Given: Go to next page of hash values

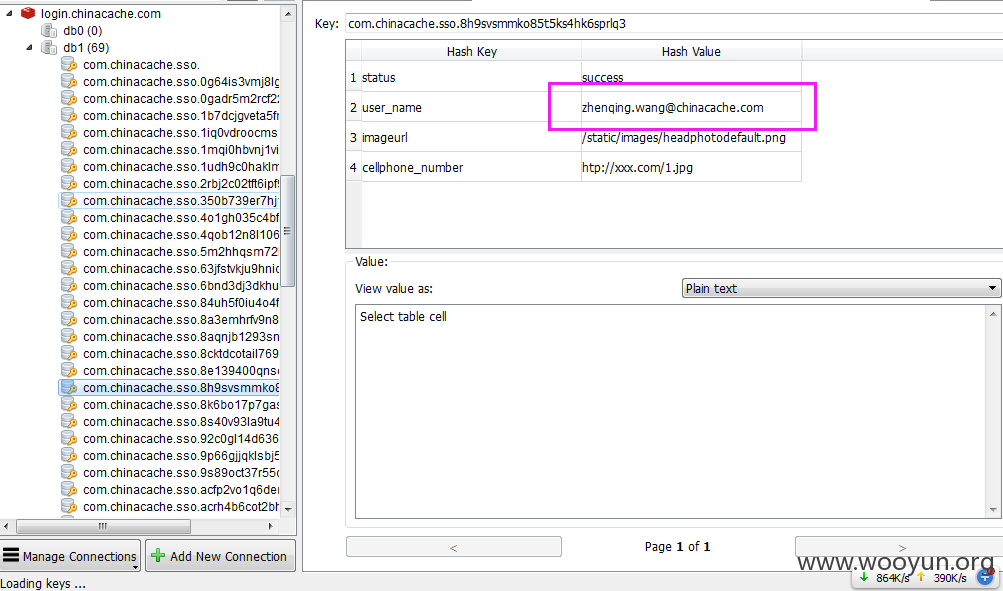Looking at the screenshot, I should pyautogui.click(x=899, y=548).
